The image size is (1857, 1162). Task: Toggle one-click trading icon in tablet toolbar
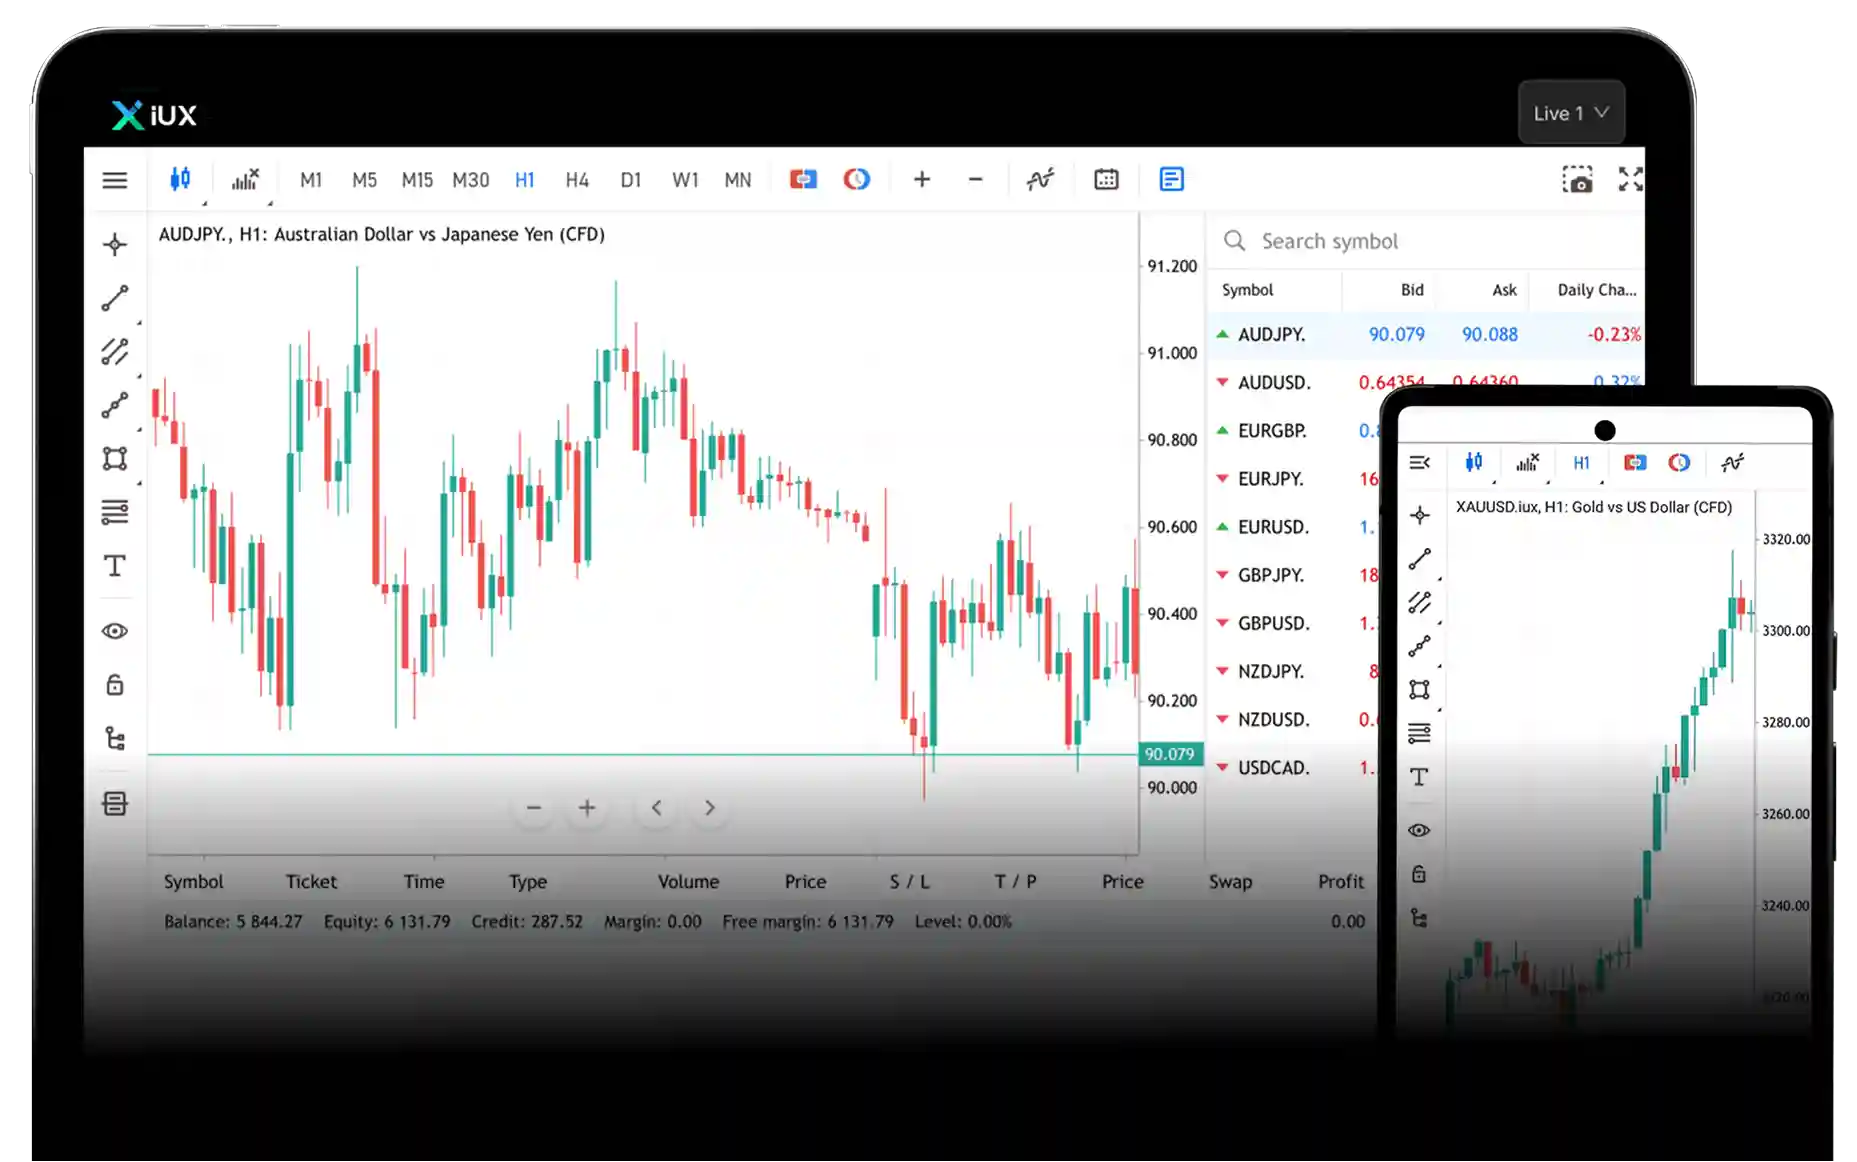point(803,179)
